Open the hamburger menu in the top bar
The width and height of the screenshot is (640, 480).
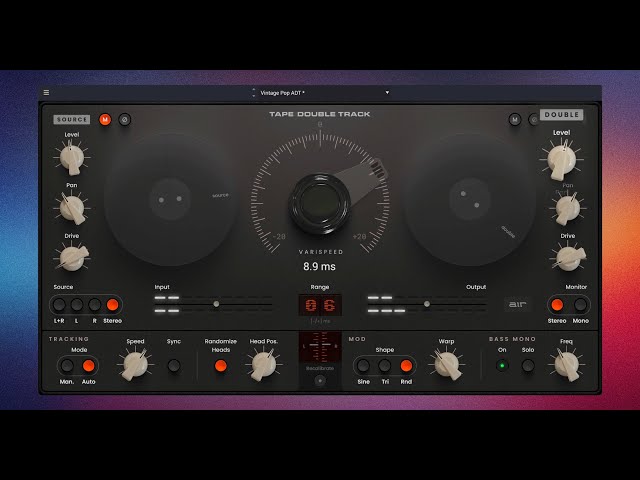click(x=46, y=93)
